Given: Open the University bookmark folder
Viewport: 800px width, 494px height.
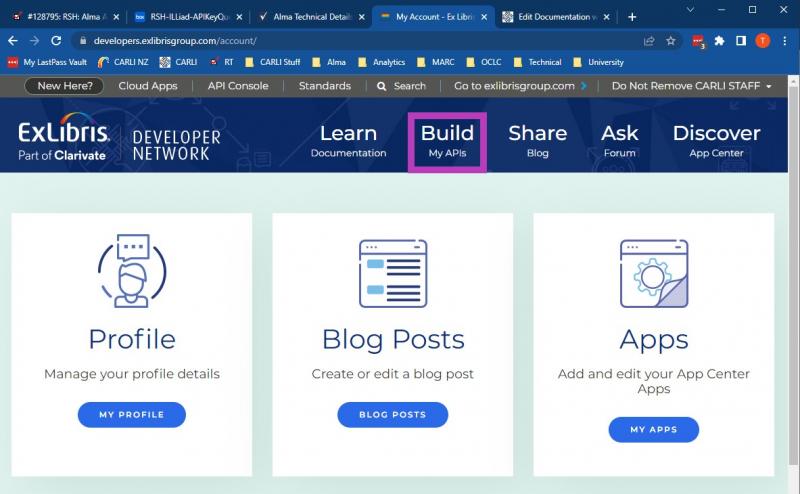Looking at the screenshot, I should click(x=598, y=62).
